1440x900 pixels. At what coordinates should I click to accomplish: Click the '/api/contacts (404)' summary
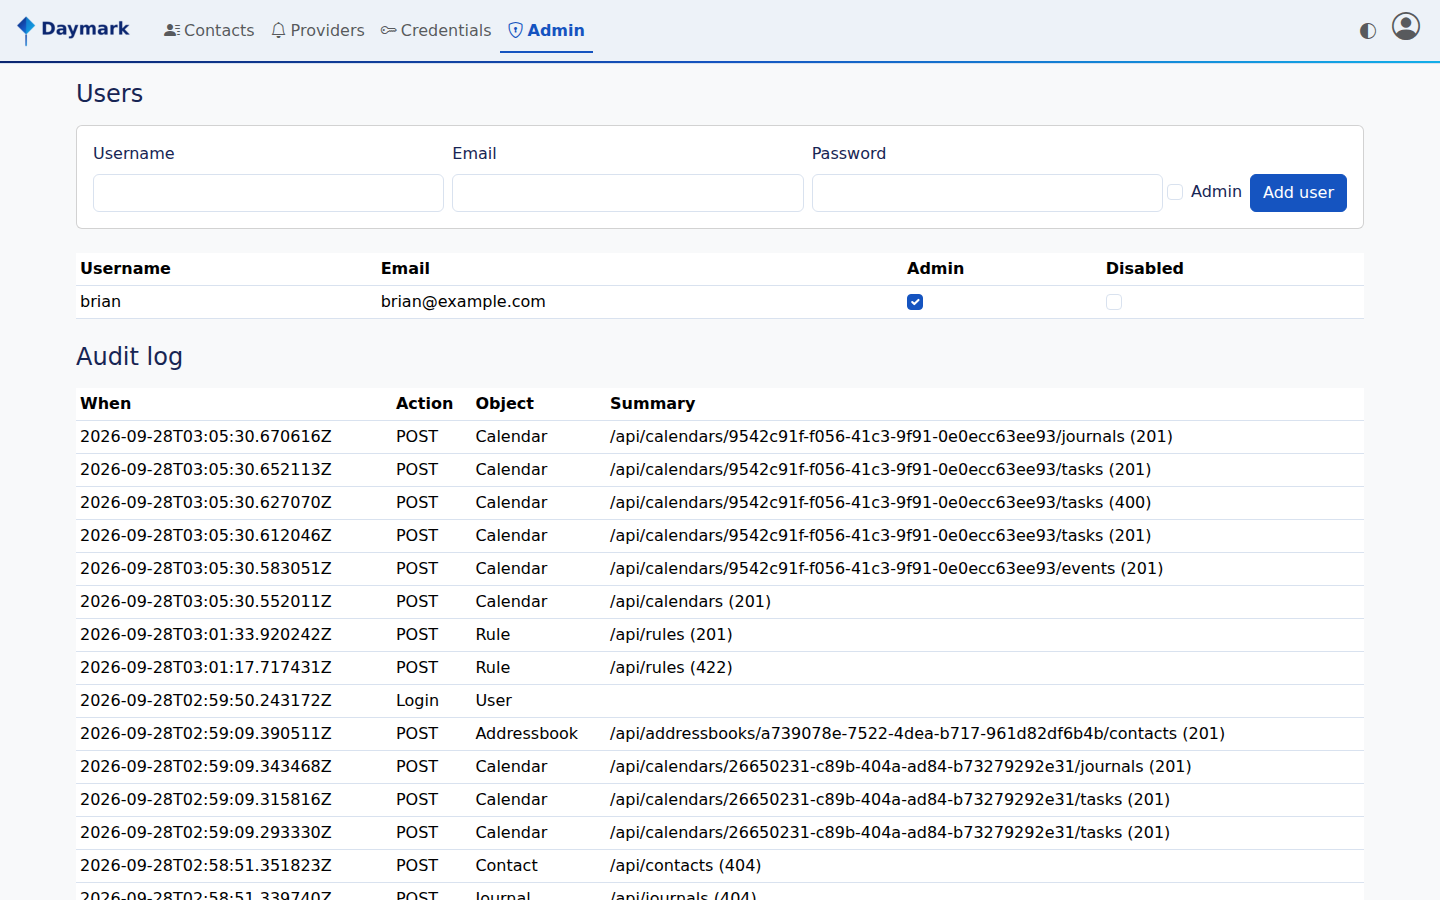[x=685, y=866]
